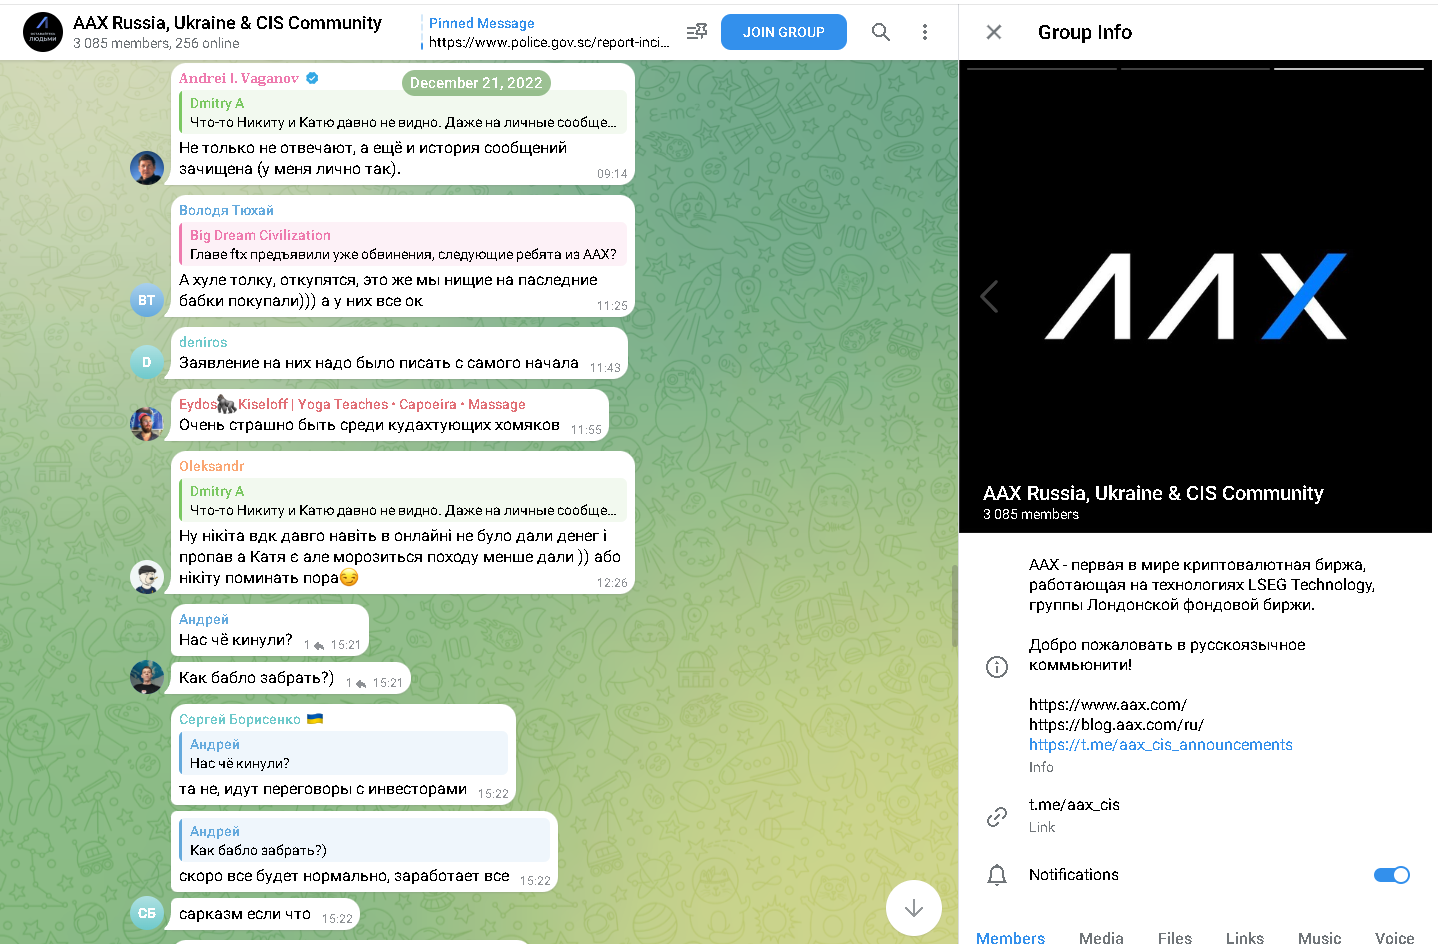Switch to the Links tab
Viewport: 1438px width, 944px height.
click(1245, 937)
